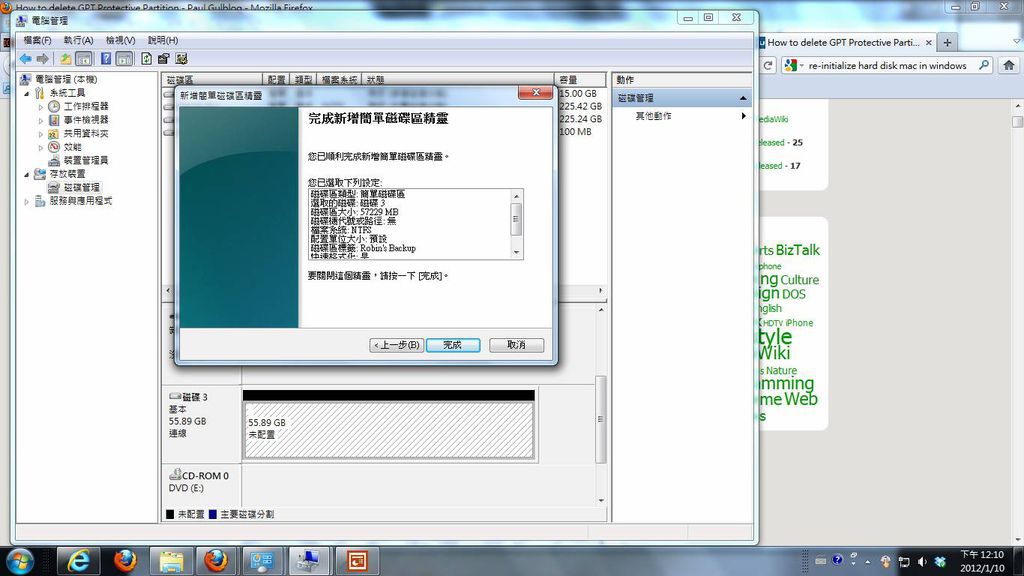The image size is (1024, 576).
Task: Click the Firefox home icon
Action: pos(1009,65)
